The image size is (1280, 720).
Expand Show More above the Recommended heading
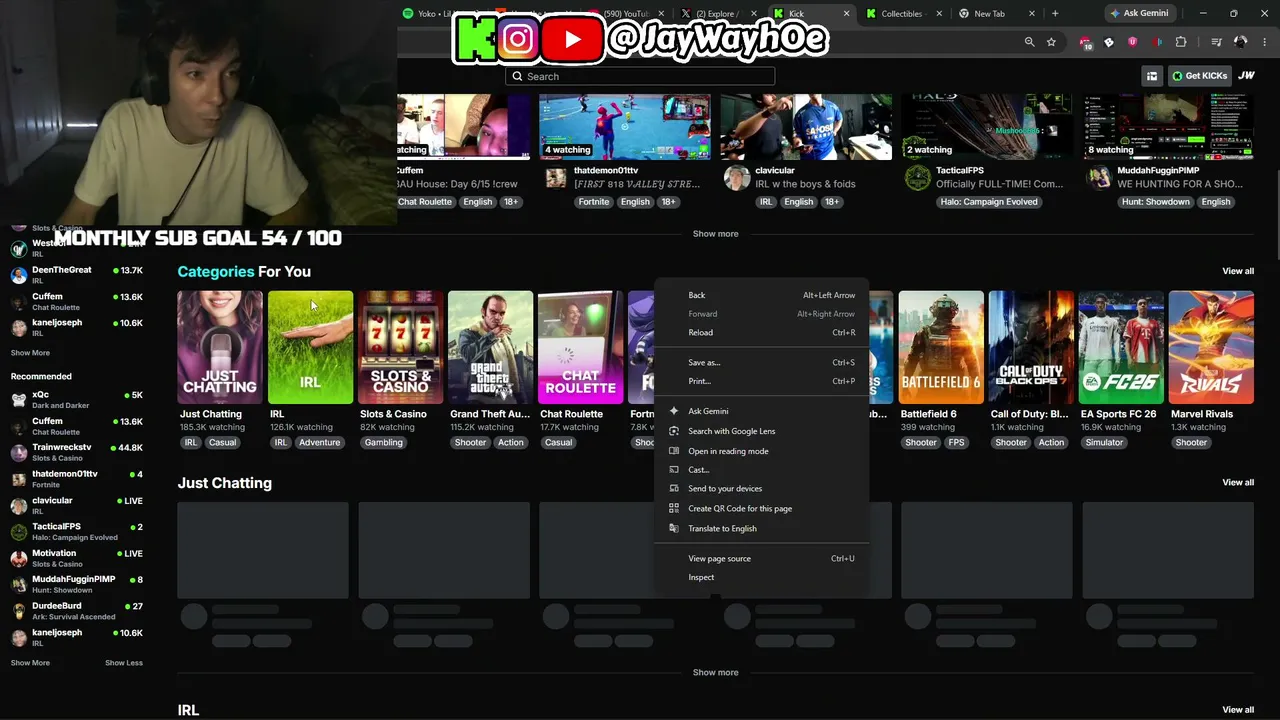pos(30,353)
